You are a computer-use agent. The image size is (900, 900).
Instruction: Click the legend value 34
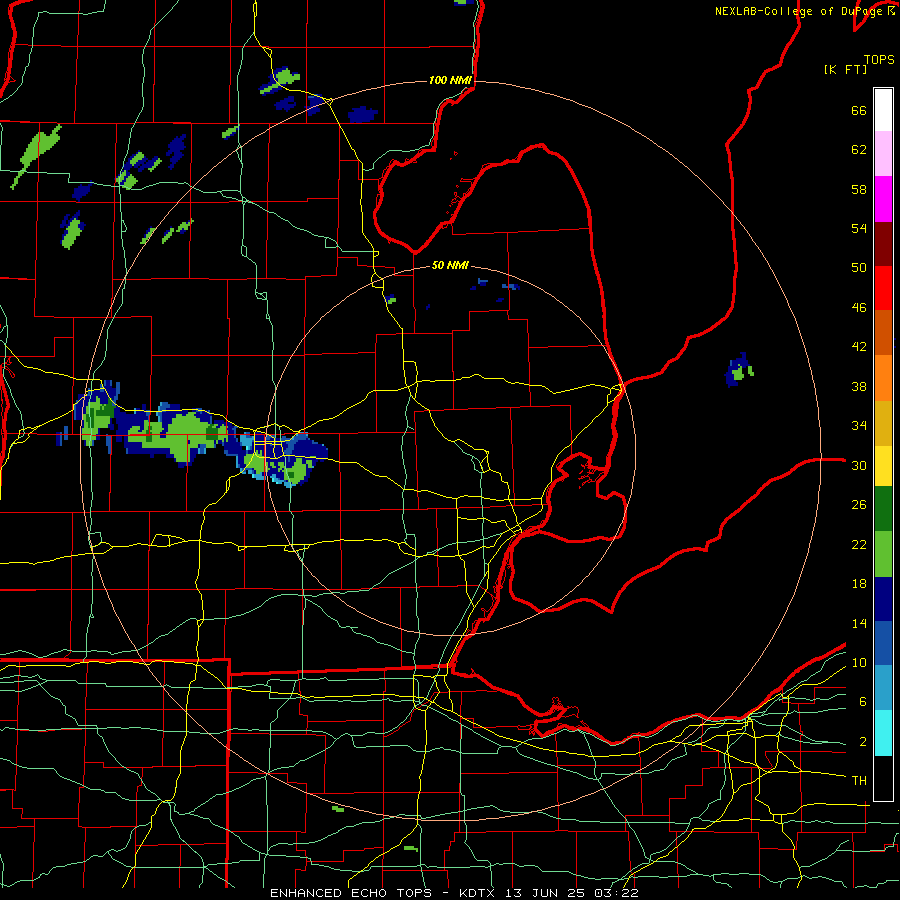859,426
